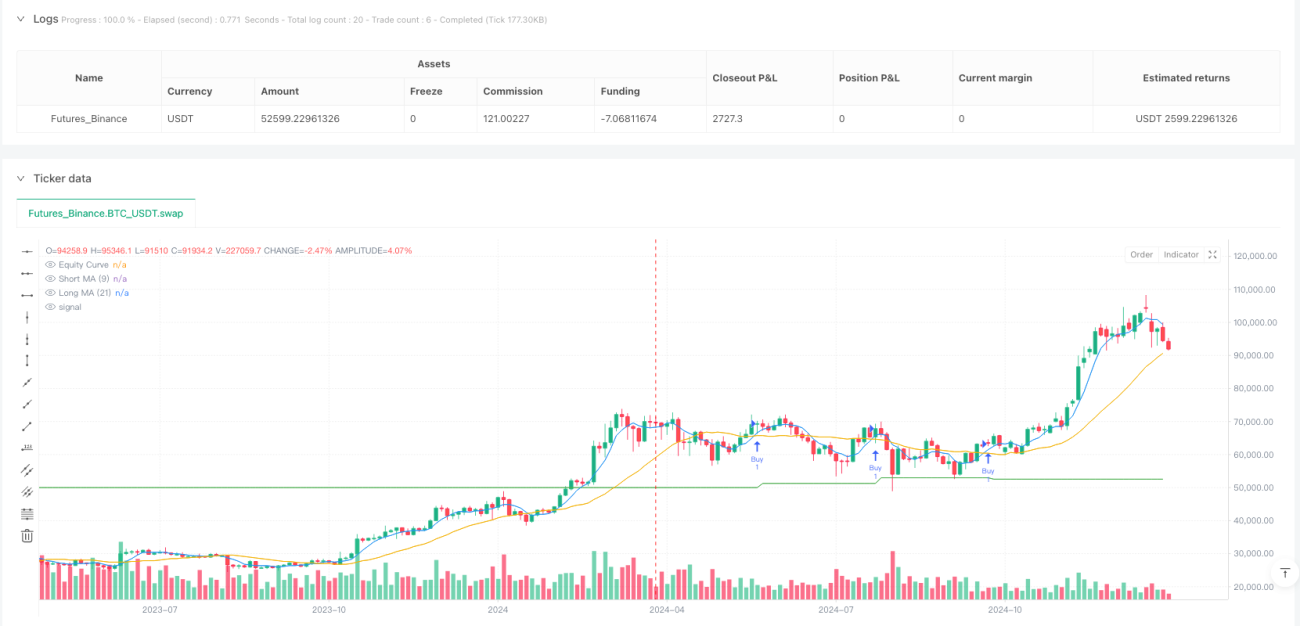Select the vertical straight line tool
The image size is (1300, 626).
27,316
